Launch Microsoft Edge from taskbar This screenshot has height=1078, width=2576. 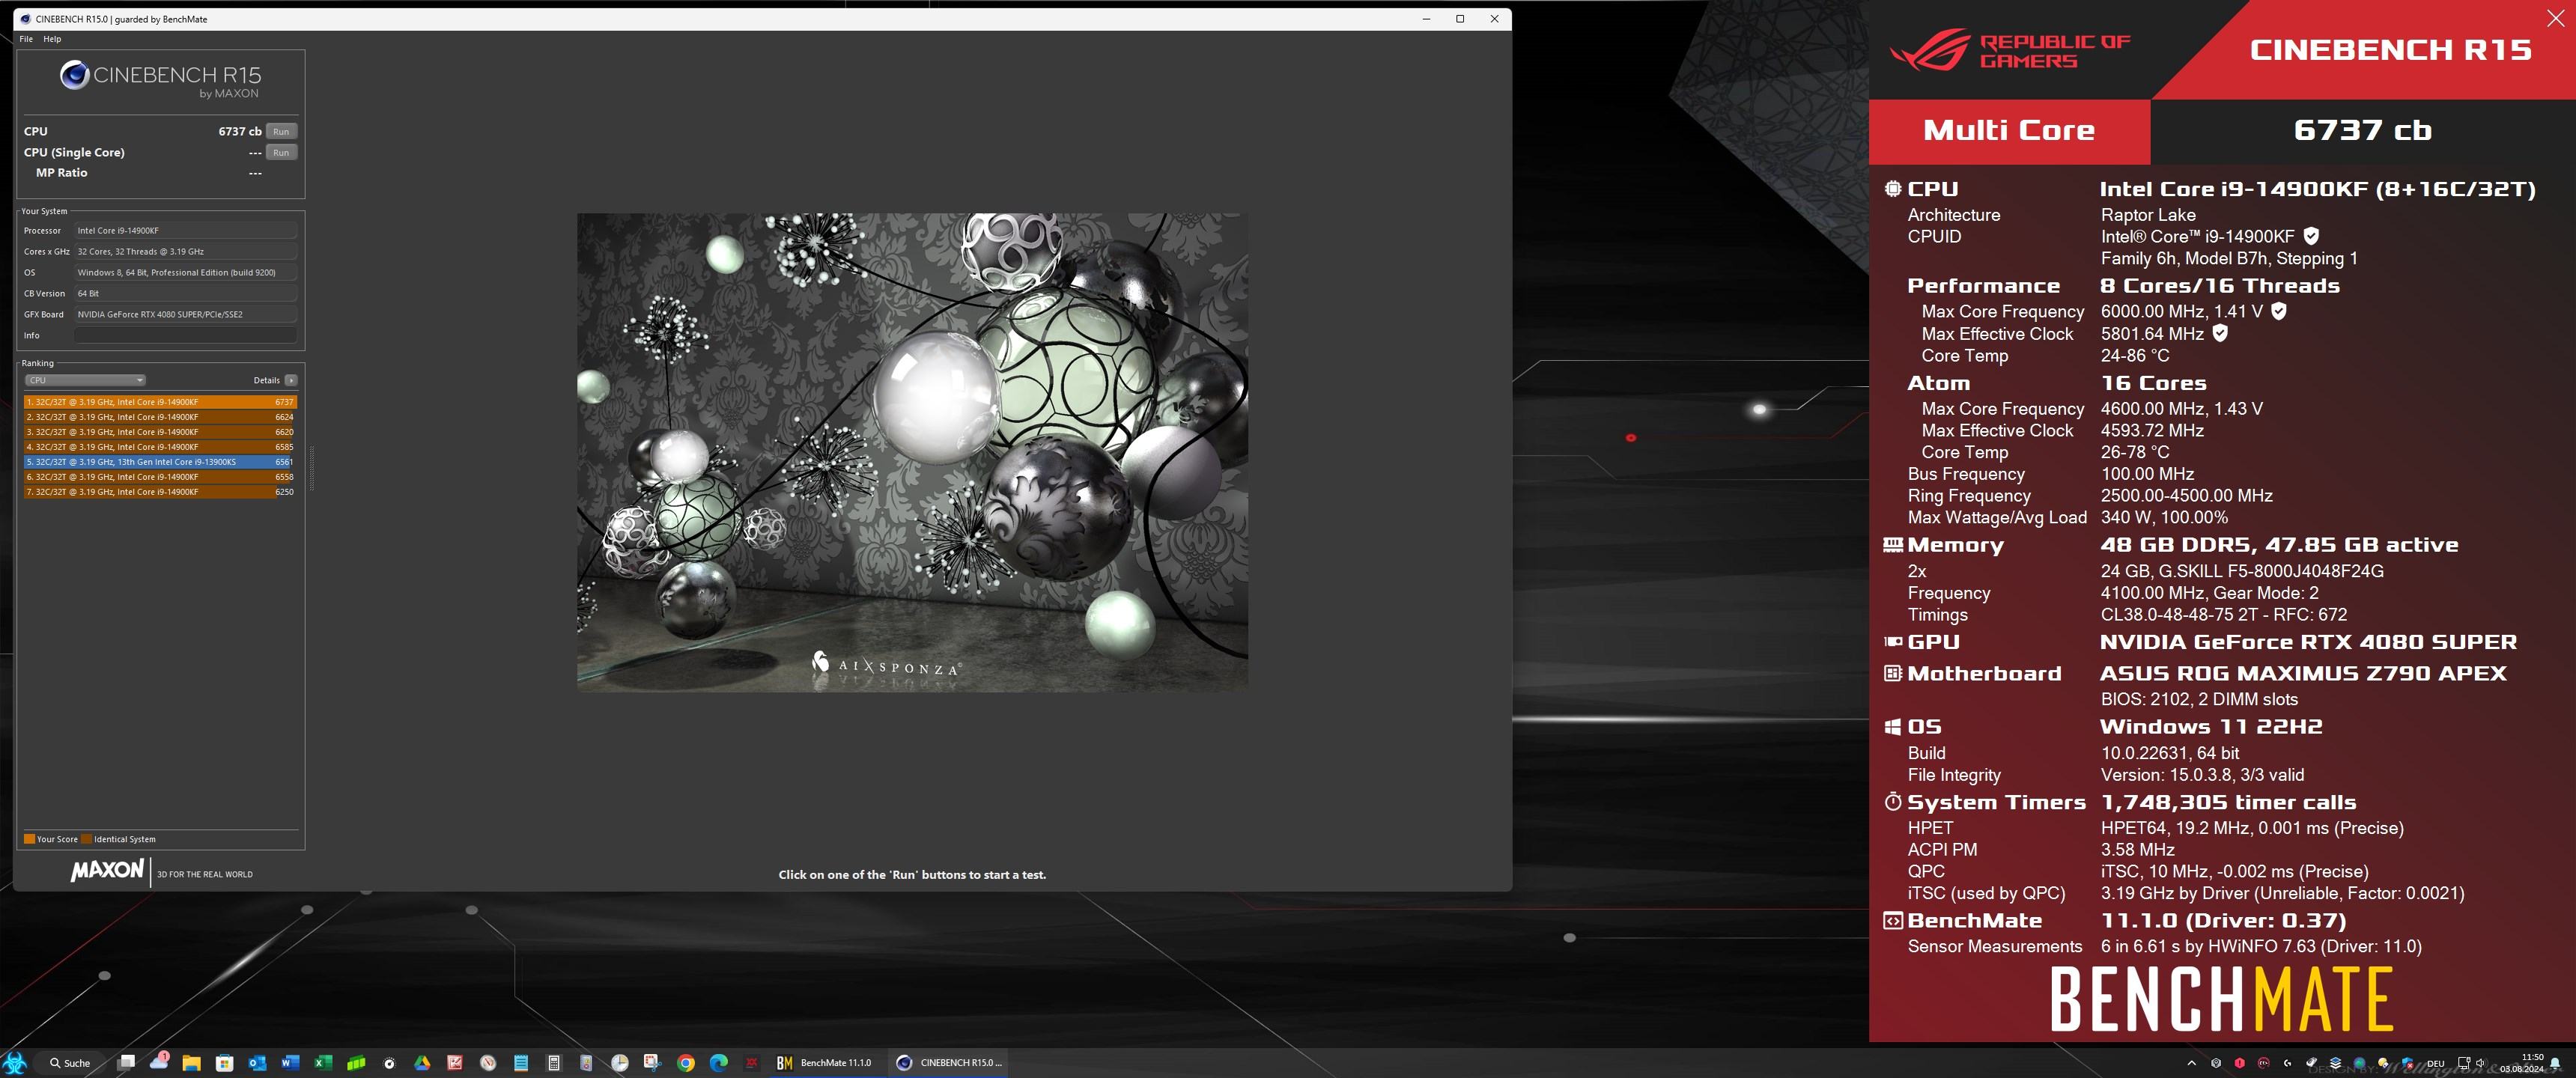click(719, 1063)
